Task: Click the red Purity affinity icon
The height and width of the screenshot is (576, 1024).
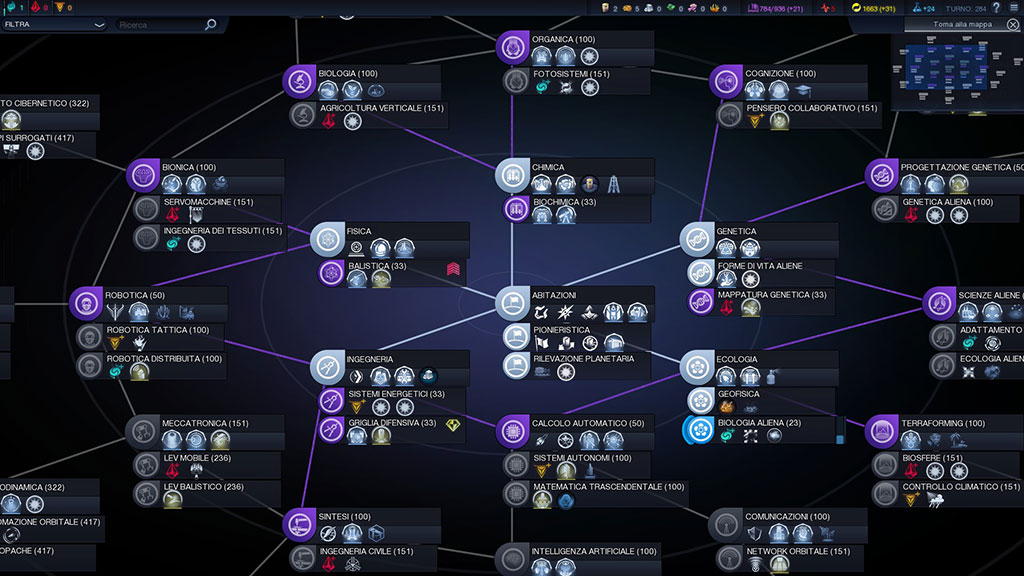Action: point(35,7)
